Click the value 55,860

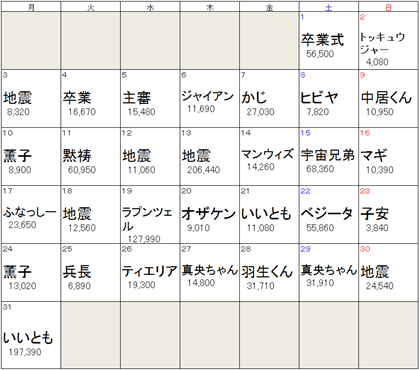tap(320, 228)
